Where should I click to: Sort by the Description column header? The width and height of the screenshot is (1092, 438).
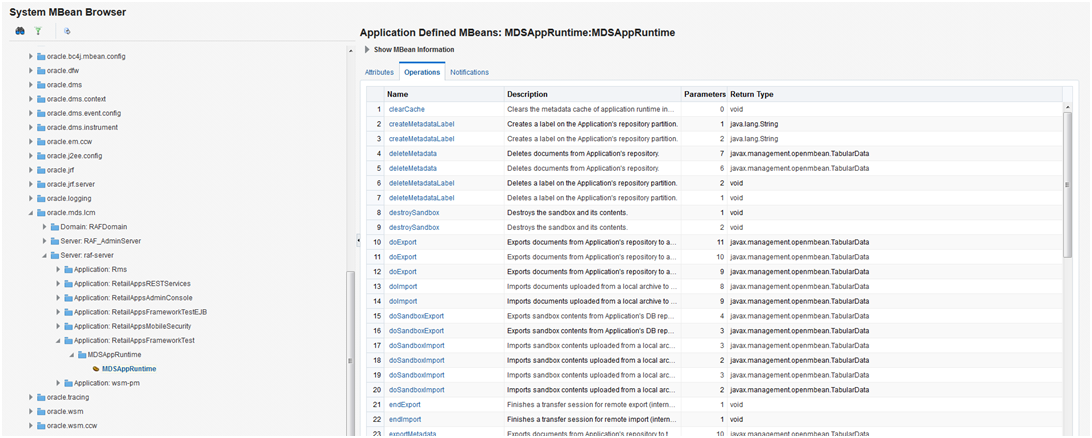pyautogui.click(x=593, y=94)
